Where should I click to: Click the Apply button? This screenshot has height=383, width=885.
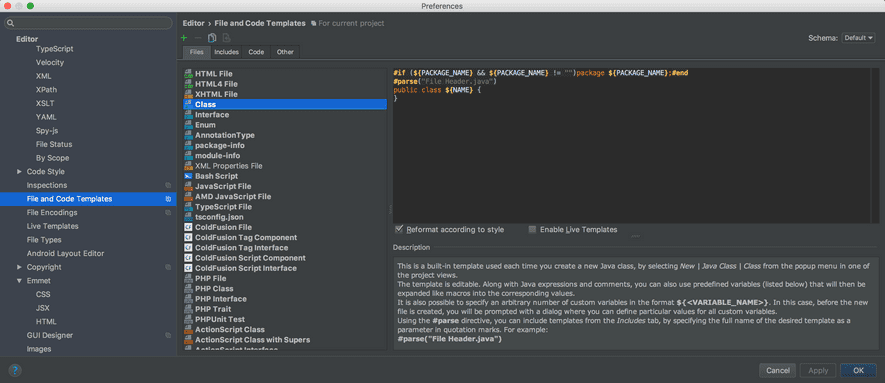tap(818, 371)
